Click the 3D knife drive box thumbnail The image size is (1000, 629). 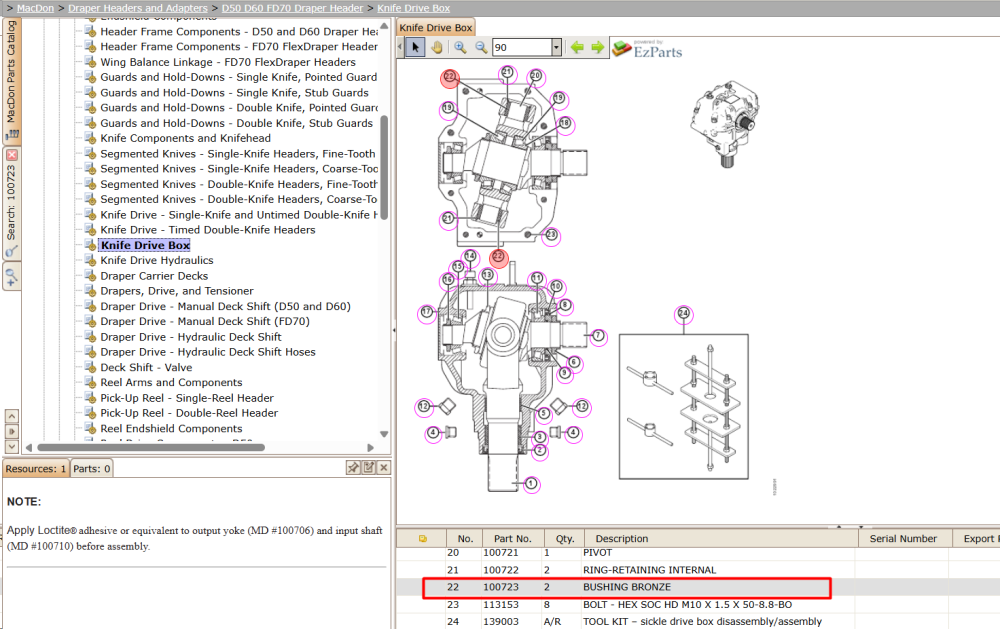point(725,123)
